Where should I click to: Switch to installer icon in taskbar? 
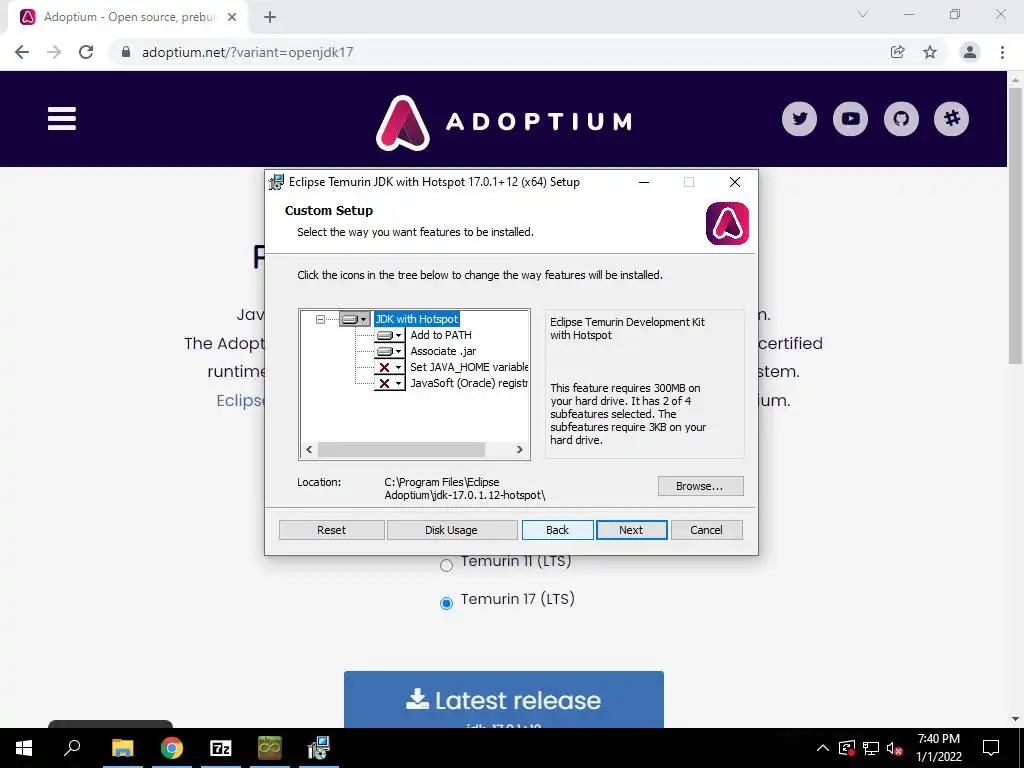[x=318, y=748]
